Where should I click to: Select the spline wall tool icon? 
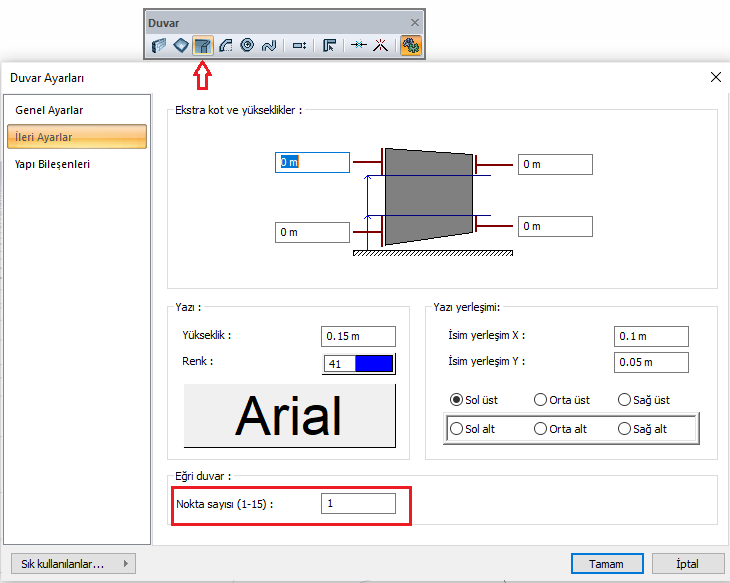(x=268, y=45)
